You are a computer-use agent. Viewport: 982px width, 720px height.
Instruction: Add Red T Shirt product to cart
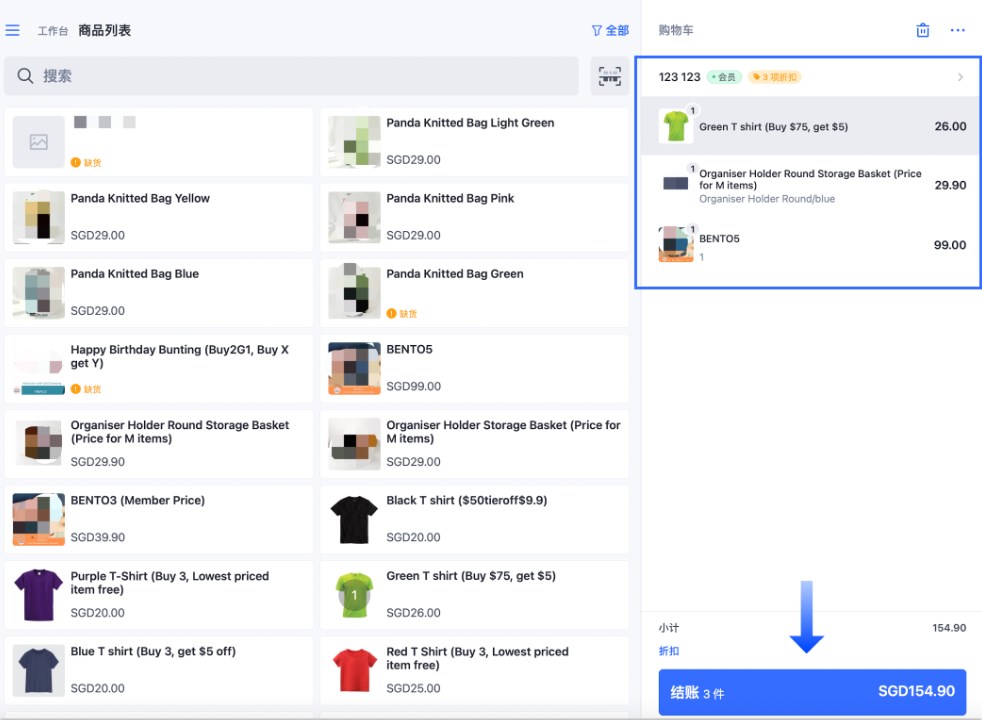click(x=474, y=671)
